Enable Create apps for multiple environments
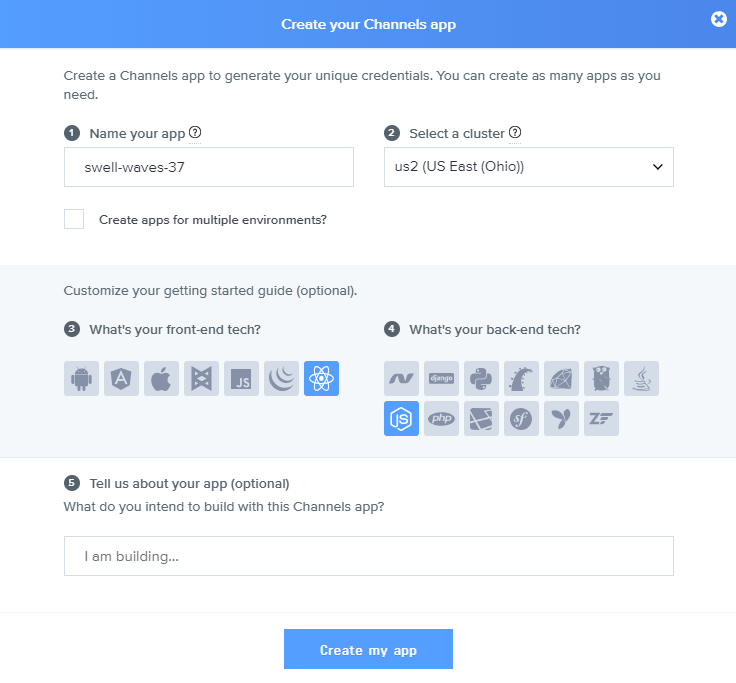 click(x=74, y=219)
